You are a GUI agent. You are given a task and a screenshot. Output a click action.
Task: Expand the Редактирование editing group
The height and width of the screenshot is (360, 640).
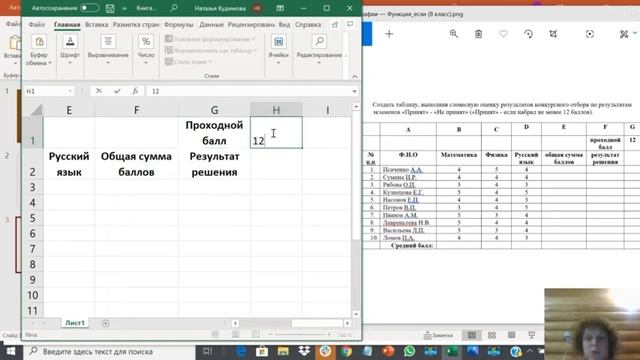[x=319, y=50]
